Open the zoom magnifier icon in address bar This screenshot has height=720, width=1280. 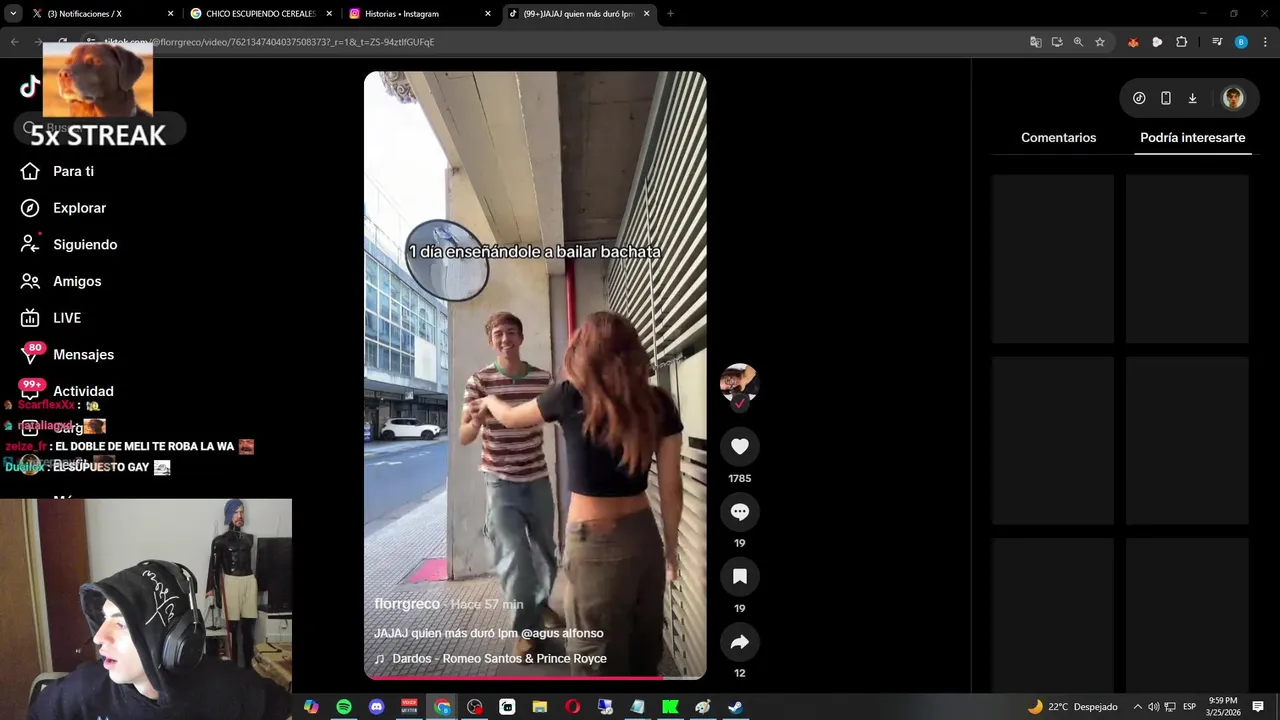[1078, 42]
